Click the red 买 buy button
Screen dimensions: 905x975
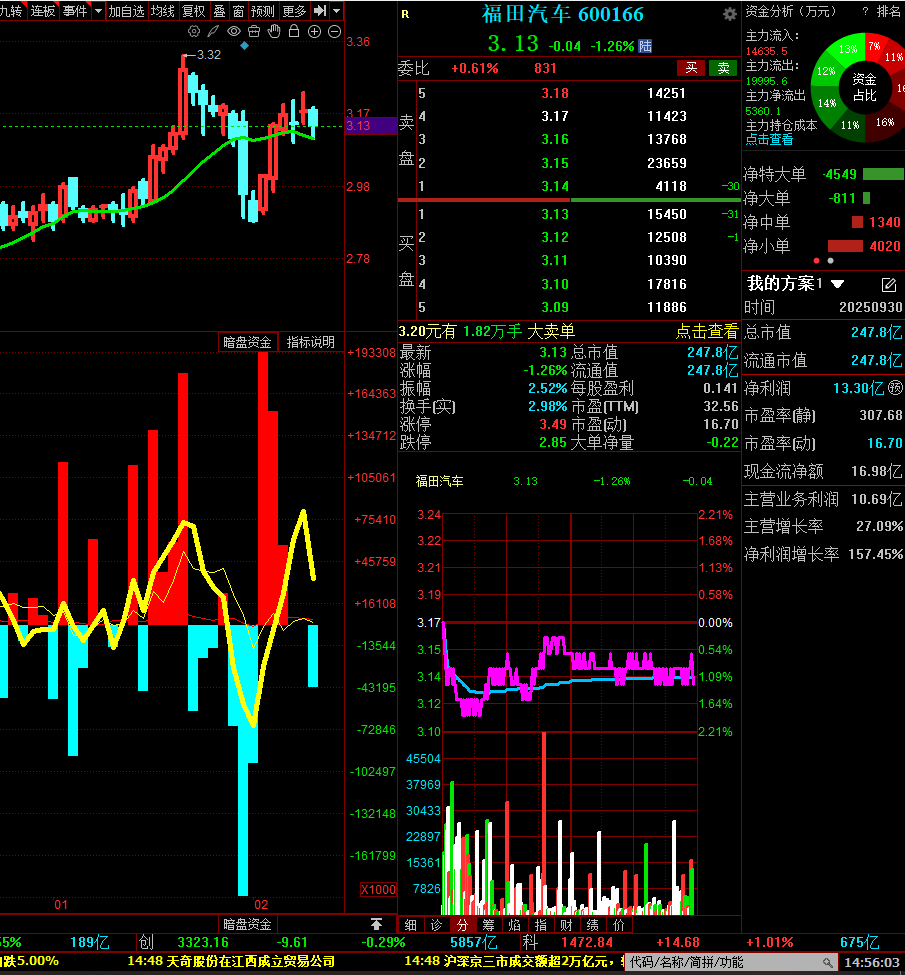691,68
